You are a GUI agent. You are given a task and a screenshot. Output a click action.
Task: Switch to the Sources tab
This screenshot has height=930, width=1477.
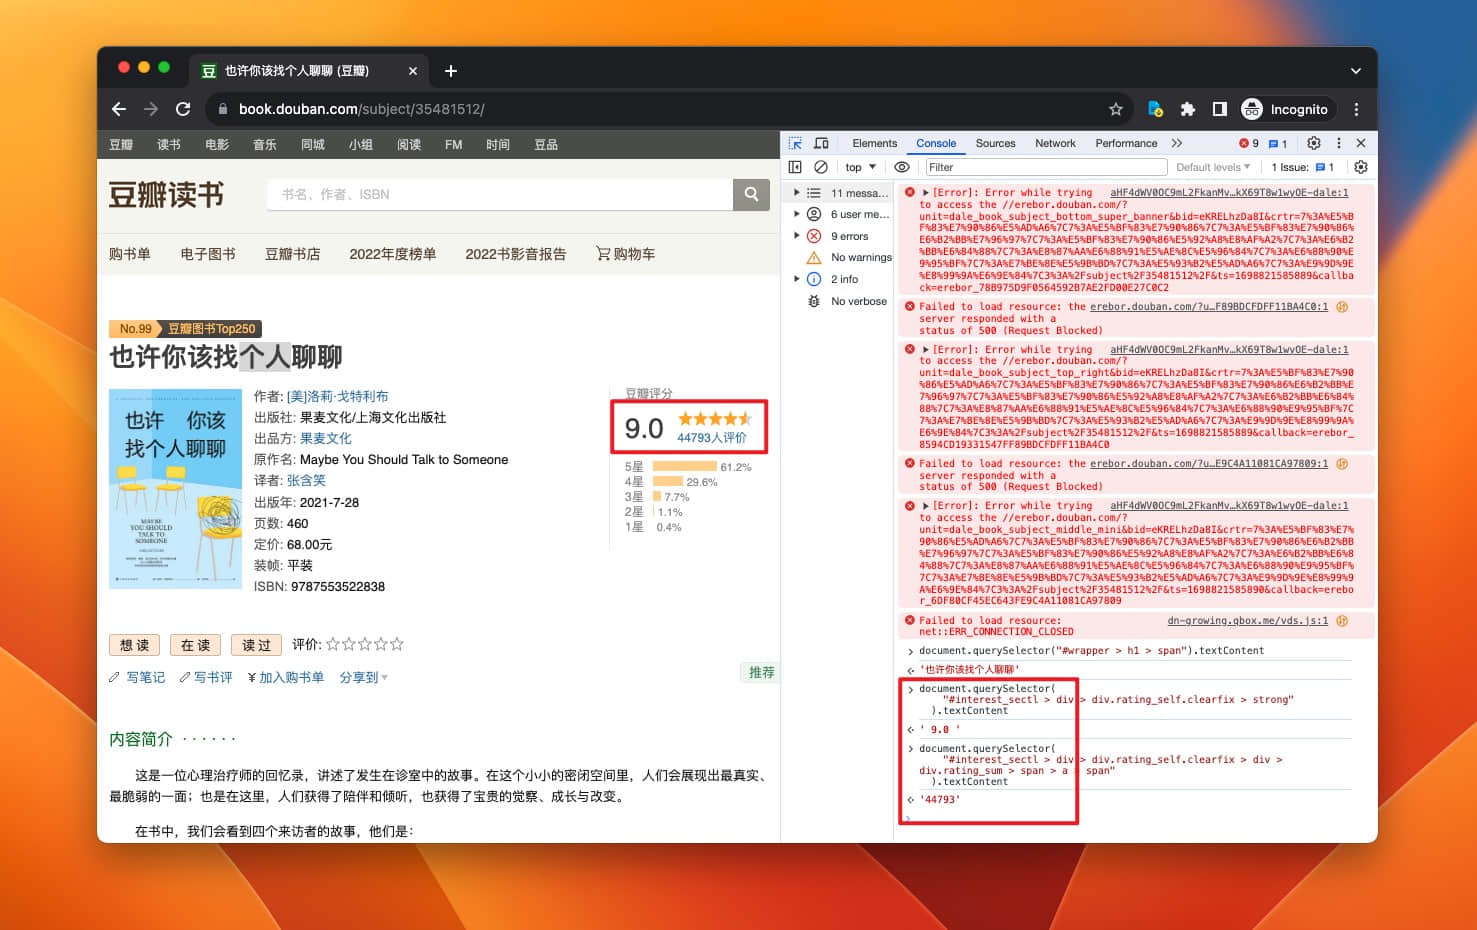tap(995, 143)
